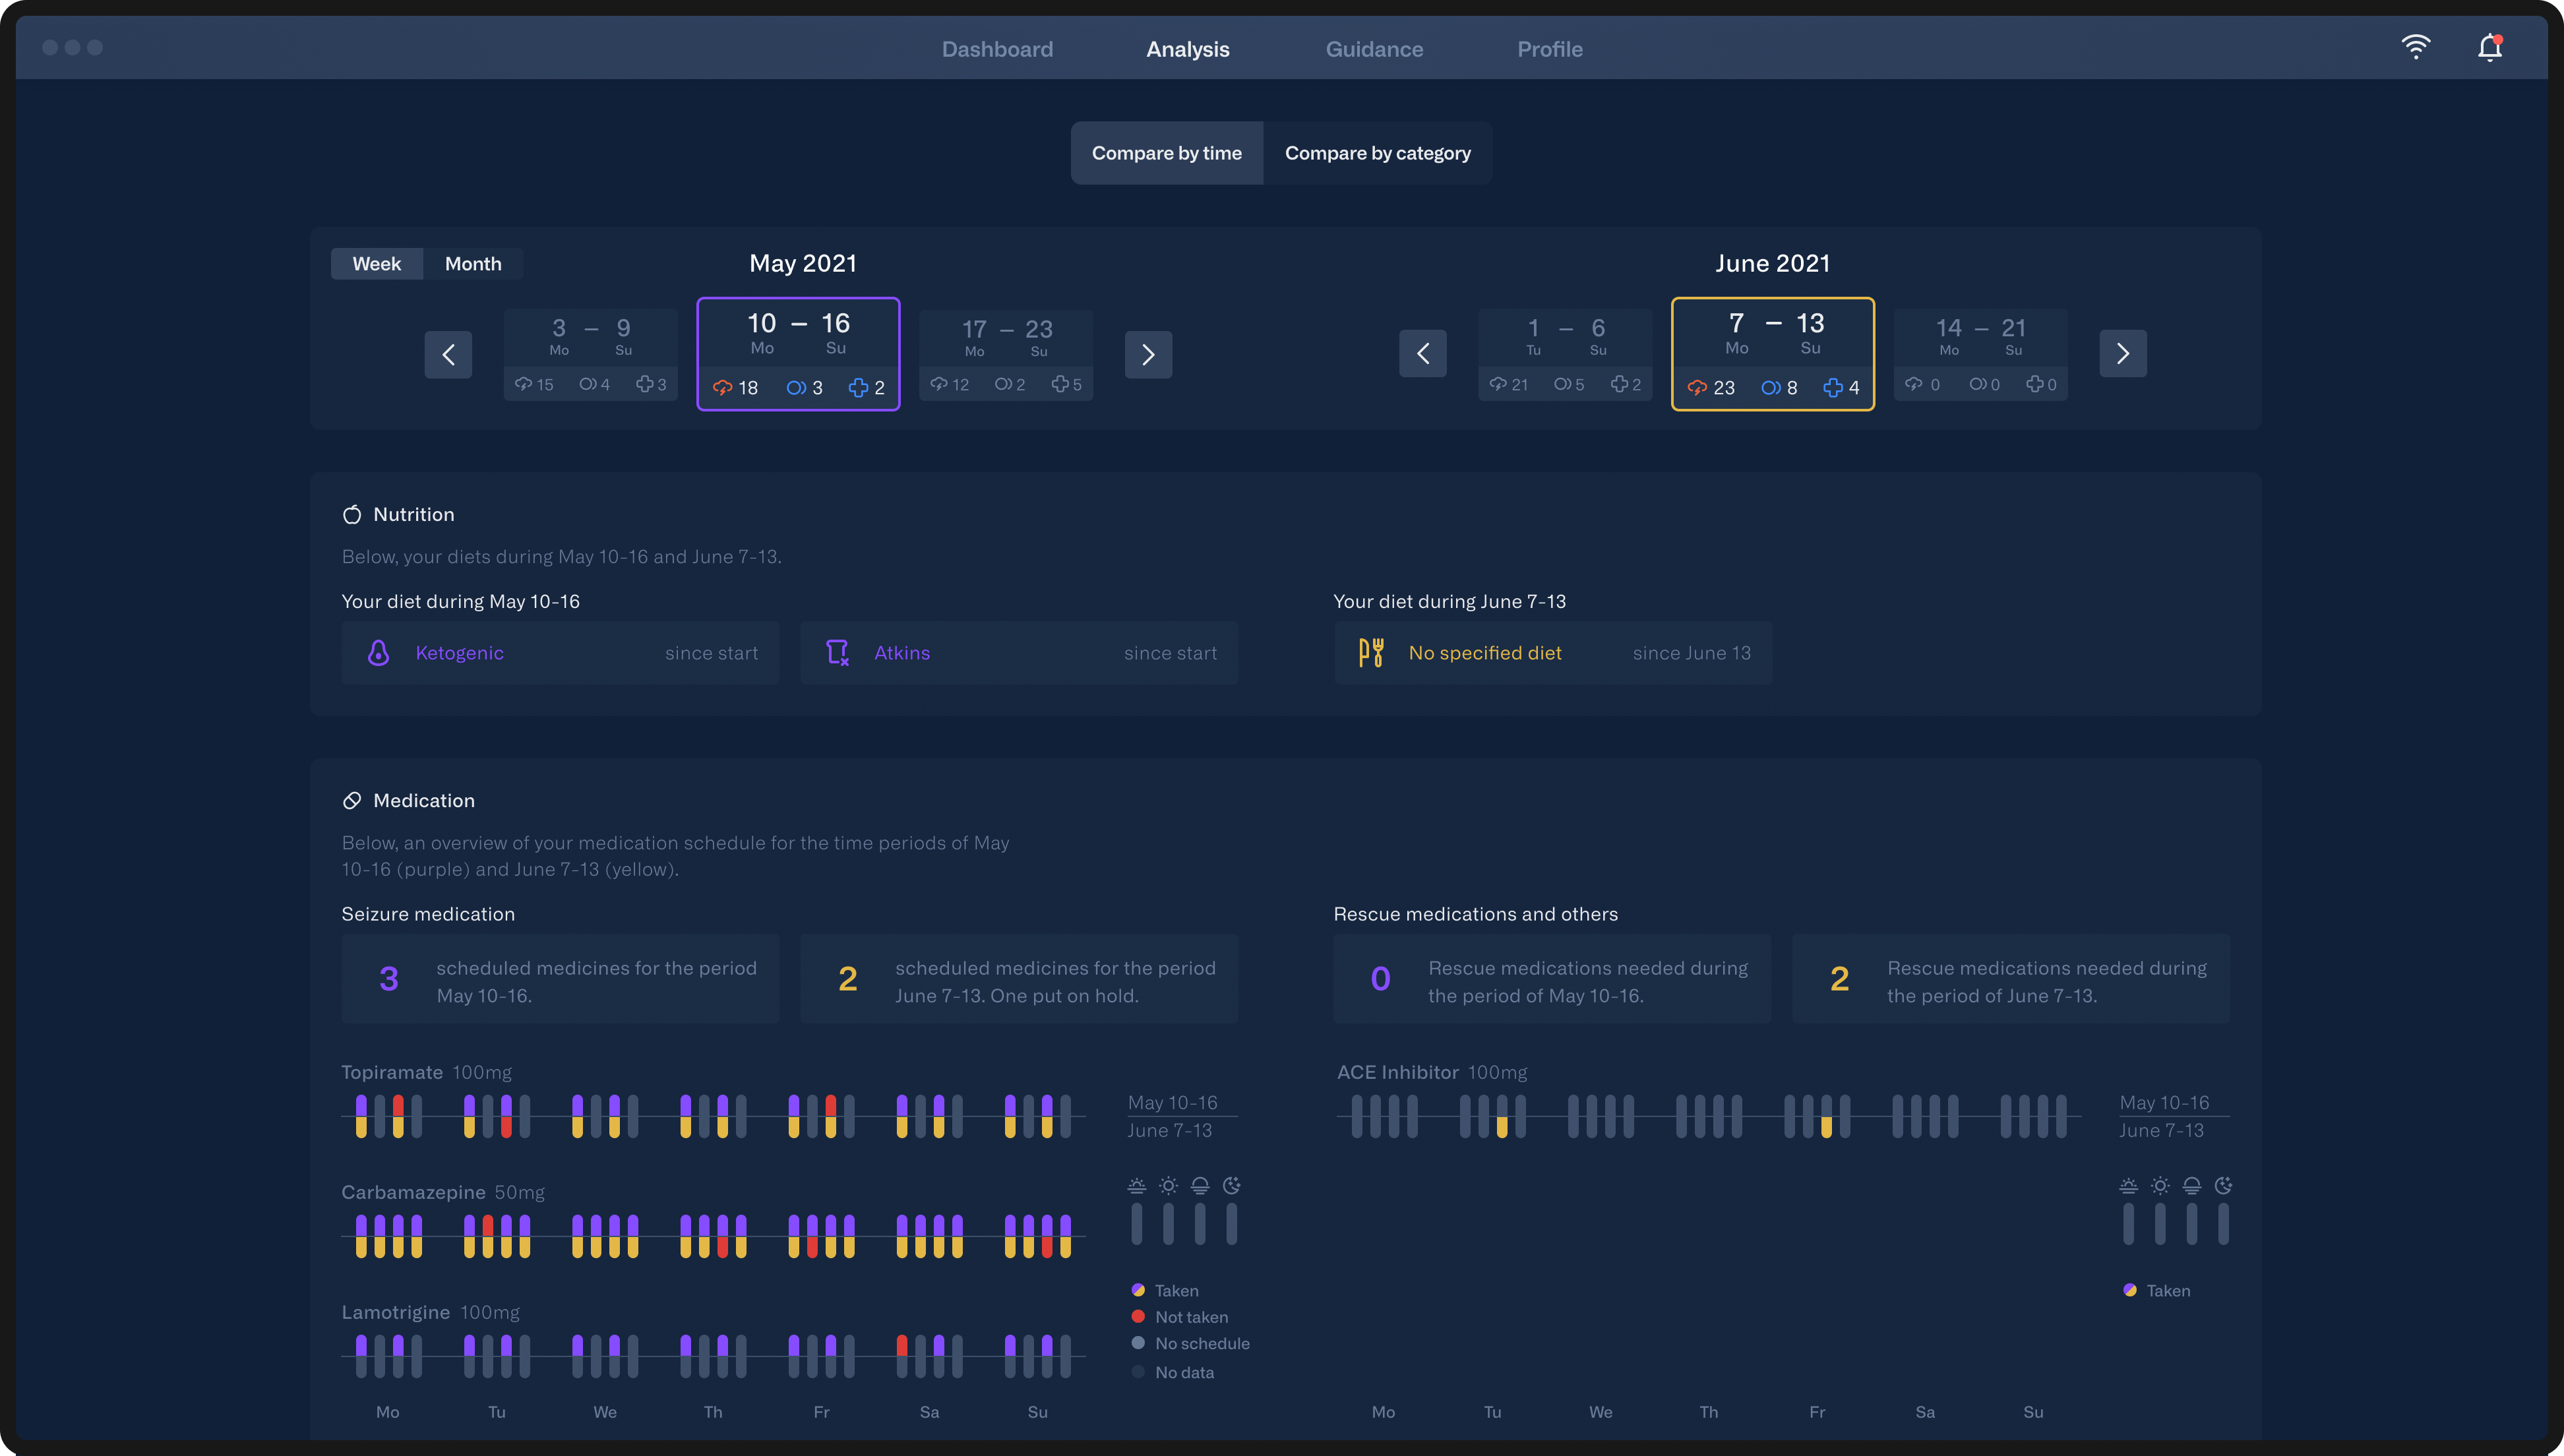Screen dimensions: 2564x1456
Task: Click the No schedule legend dot
Action: 1138,1343
